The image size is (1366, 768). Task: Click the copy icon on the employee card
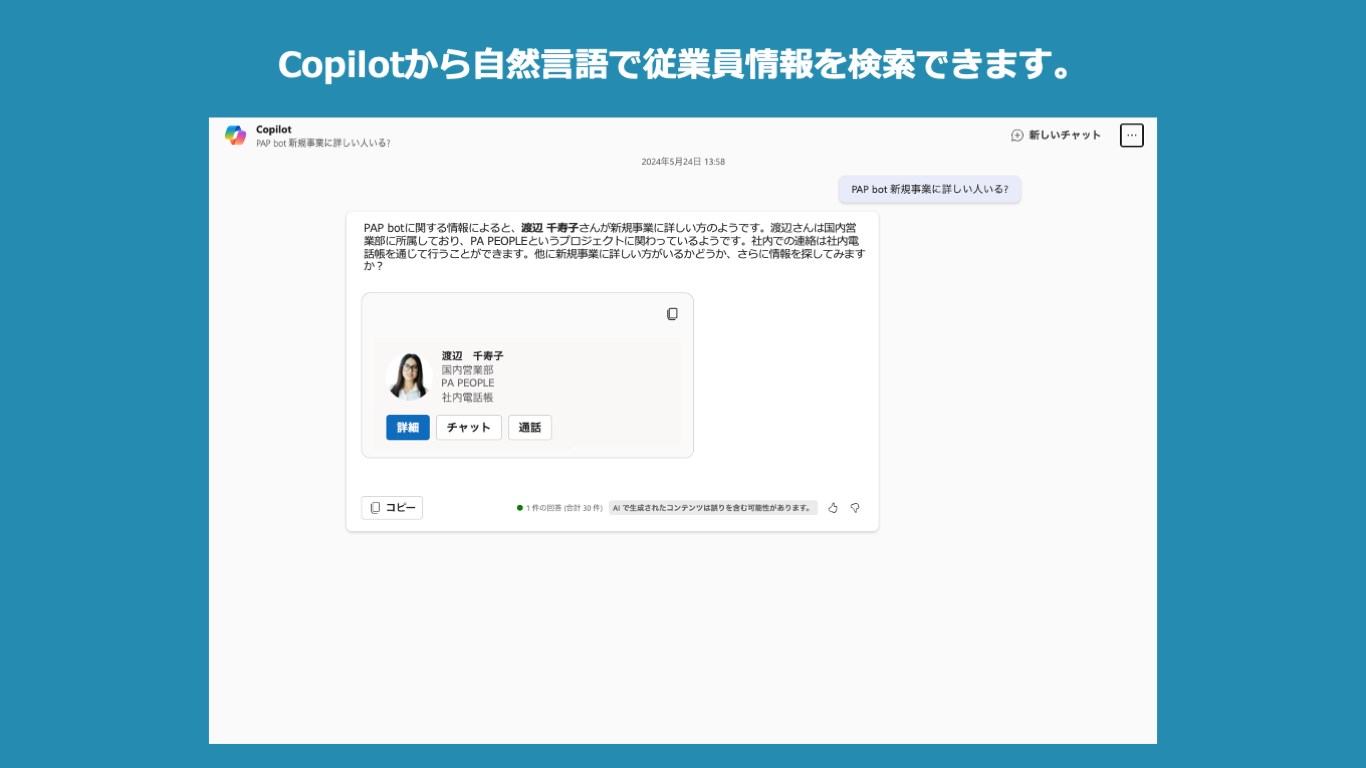click(672, 314)
